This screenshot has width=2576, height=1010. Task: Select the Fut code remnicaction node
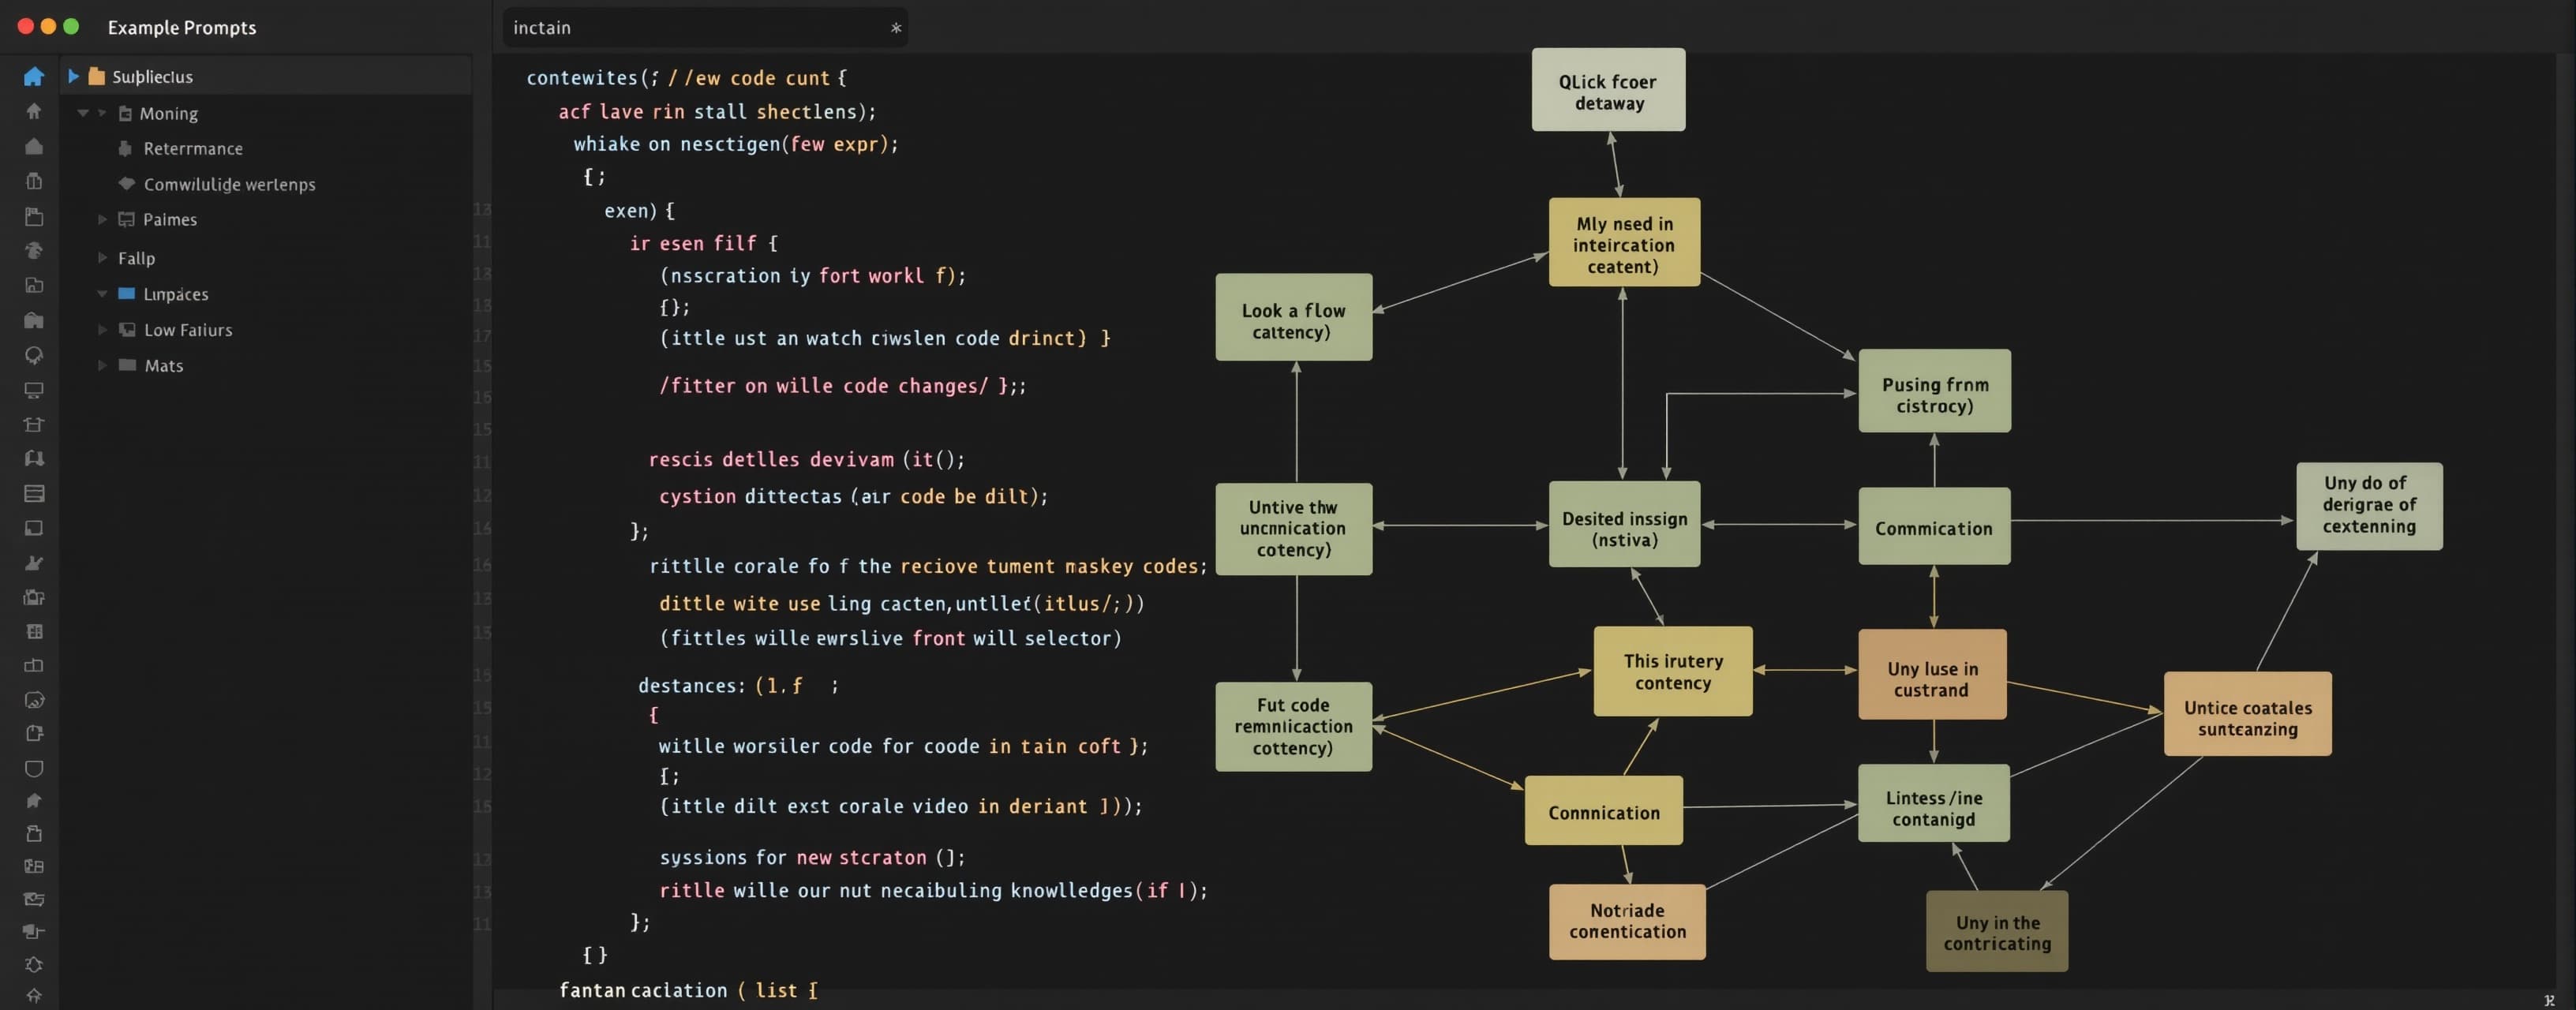tap(1293, 727)
